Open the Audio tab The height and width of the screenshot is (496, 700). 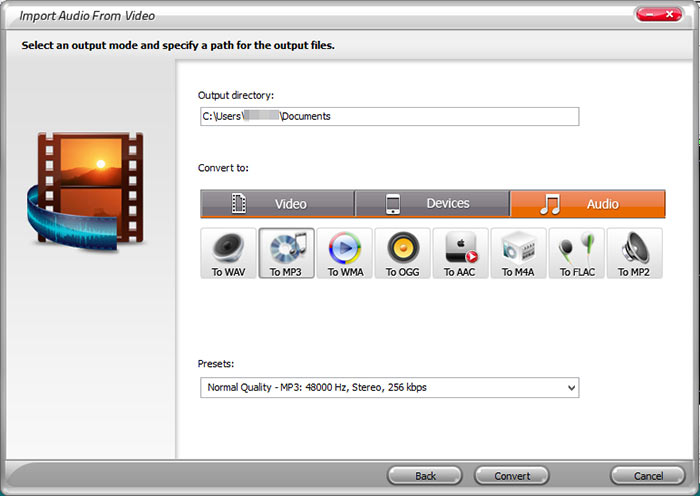point(588,204)
